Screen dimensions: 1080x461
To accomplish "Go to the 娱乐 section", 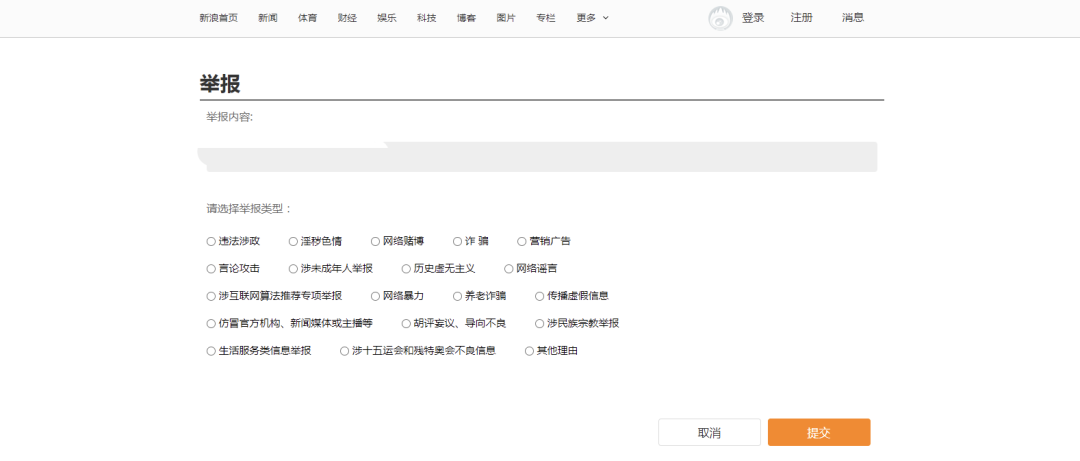I will coord(387,19).
